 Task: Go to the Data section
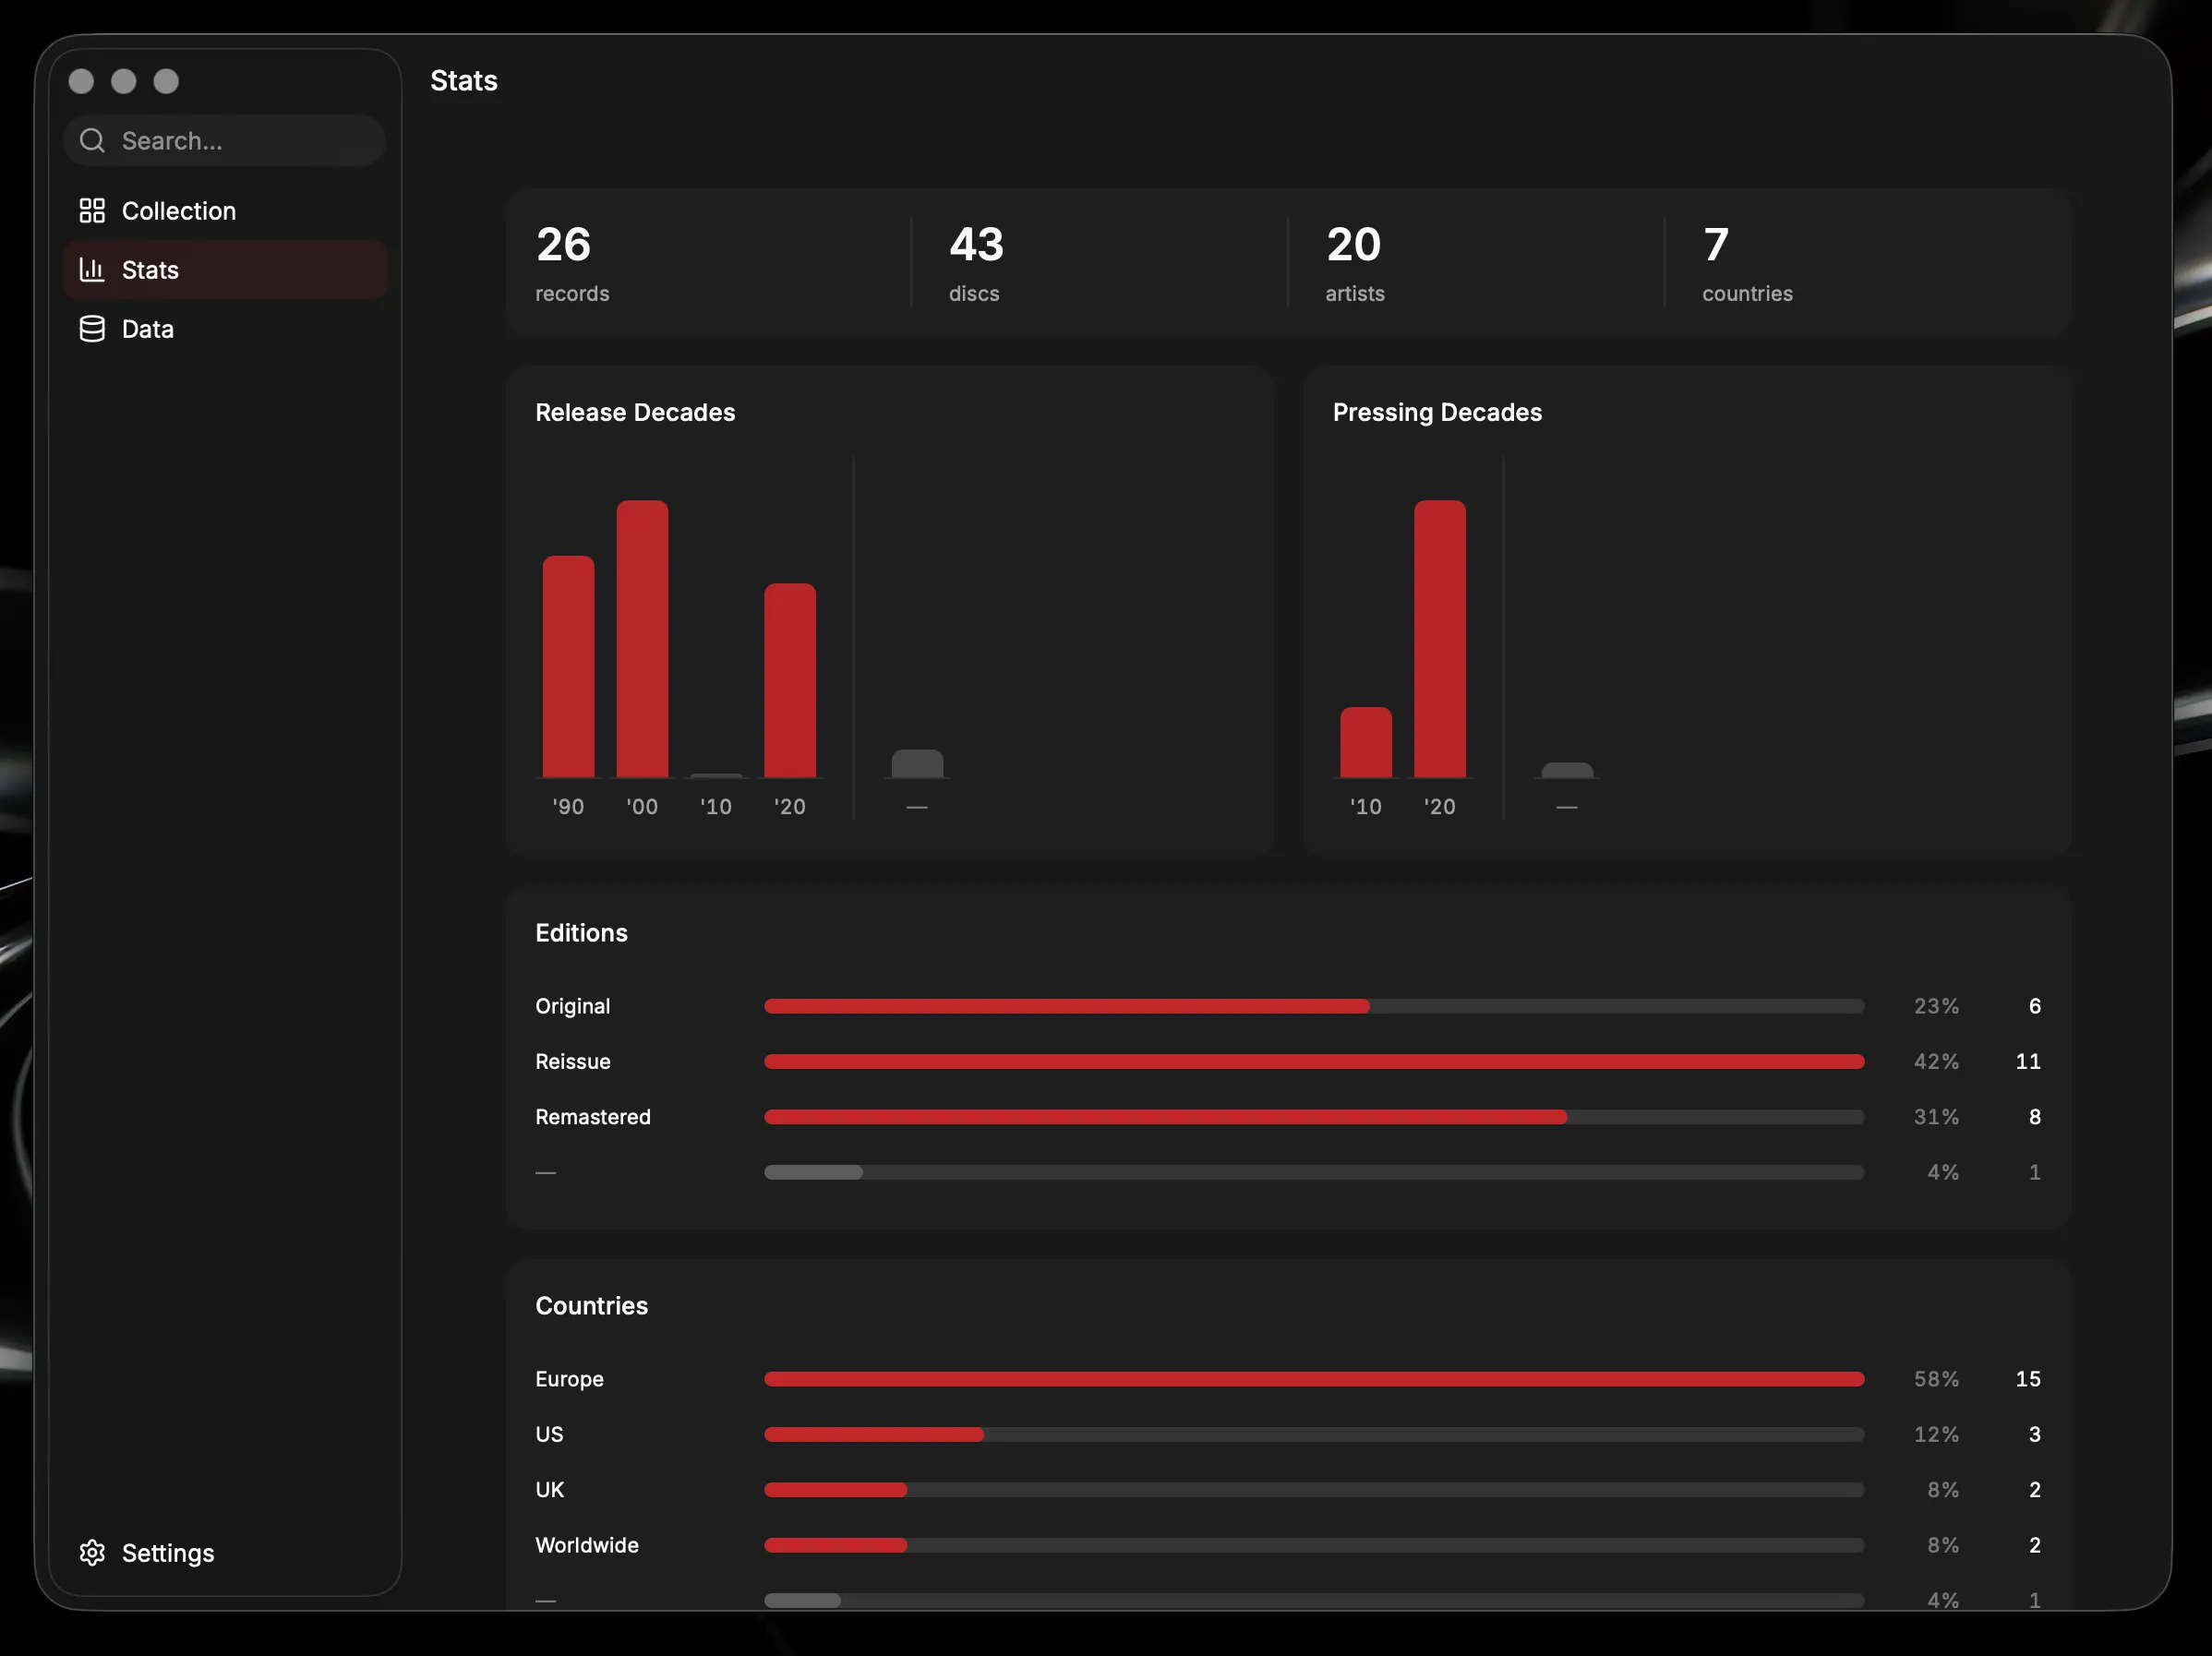click(x=225, y=329)
